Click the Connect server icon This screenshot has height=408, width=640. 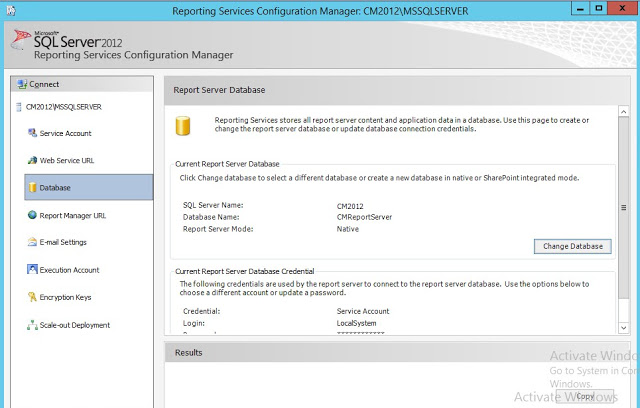[22, 84]
